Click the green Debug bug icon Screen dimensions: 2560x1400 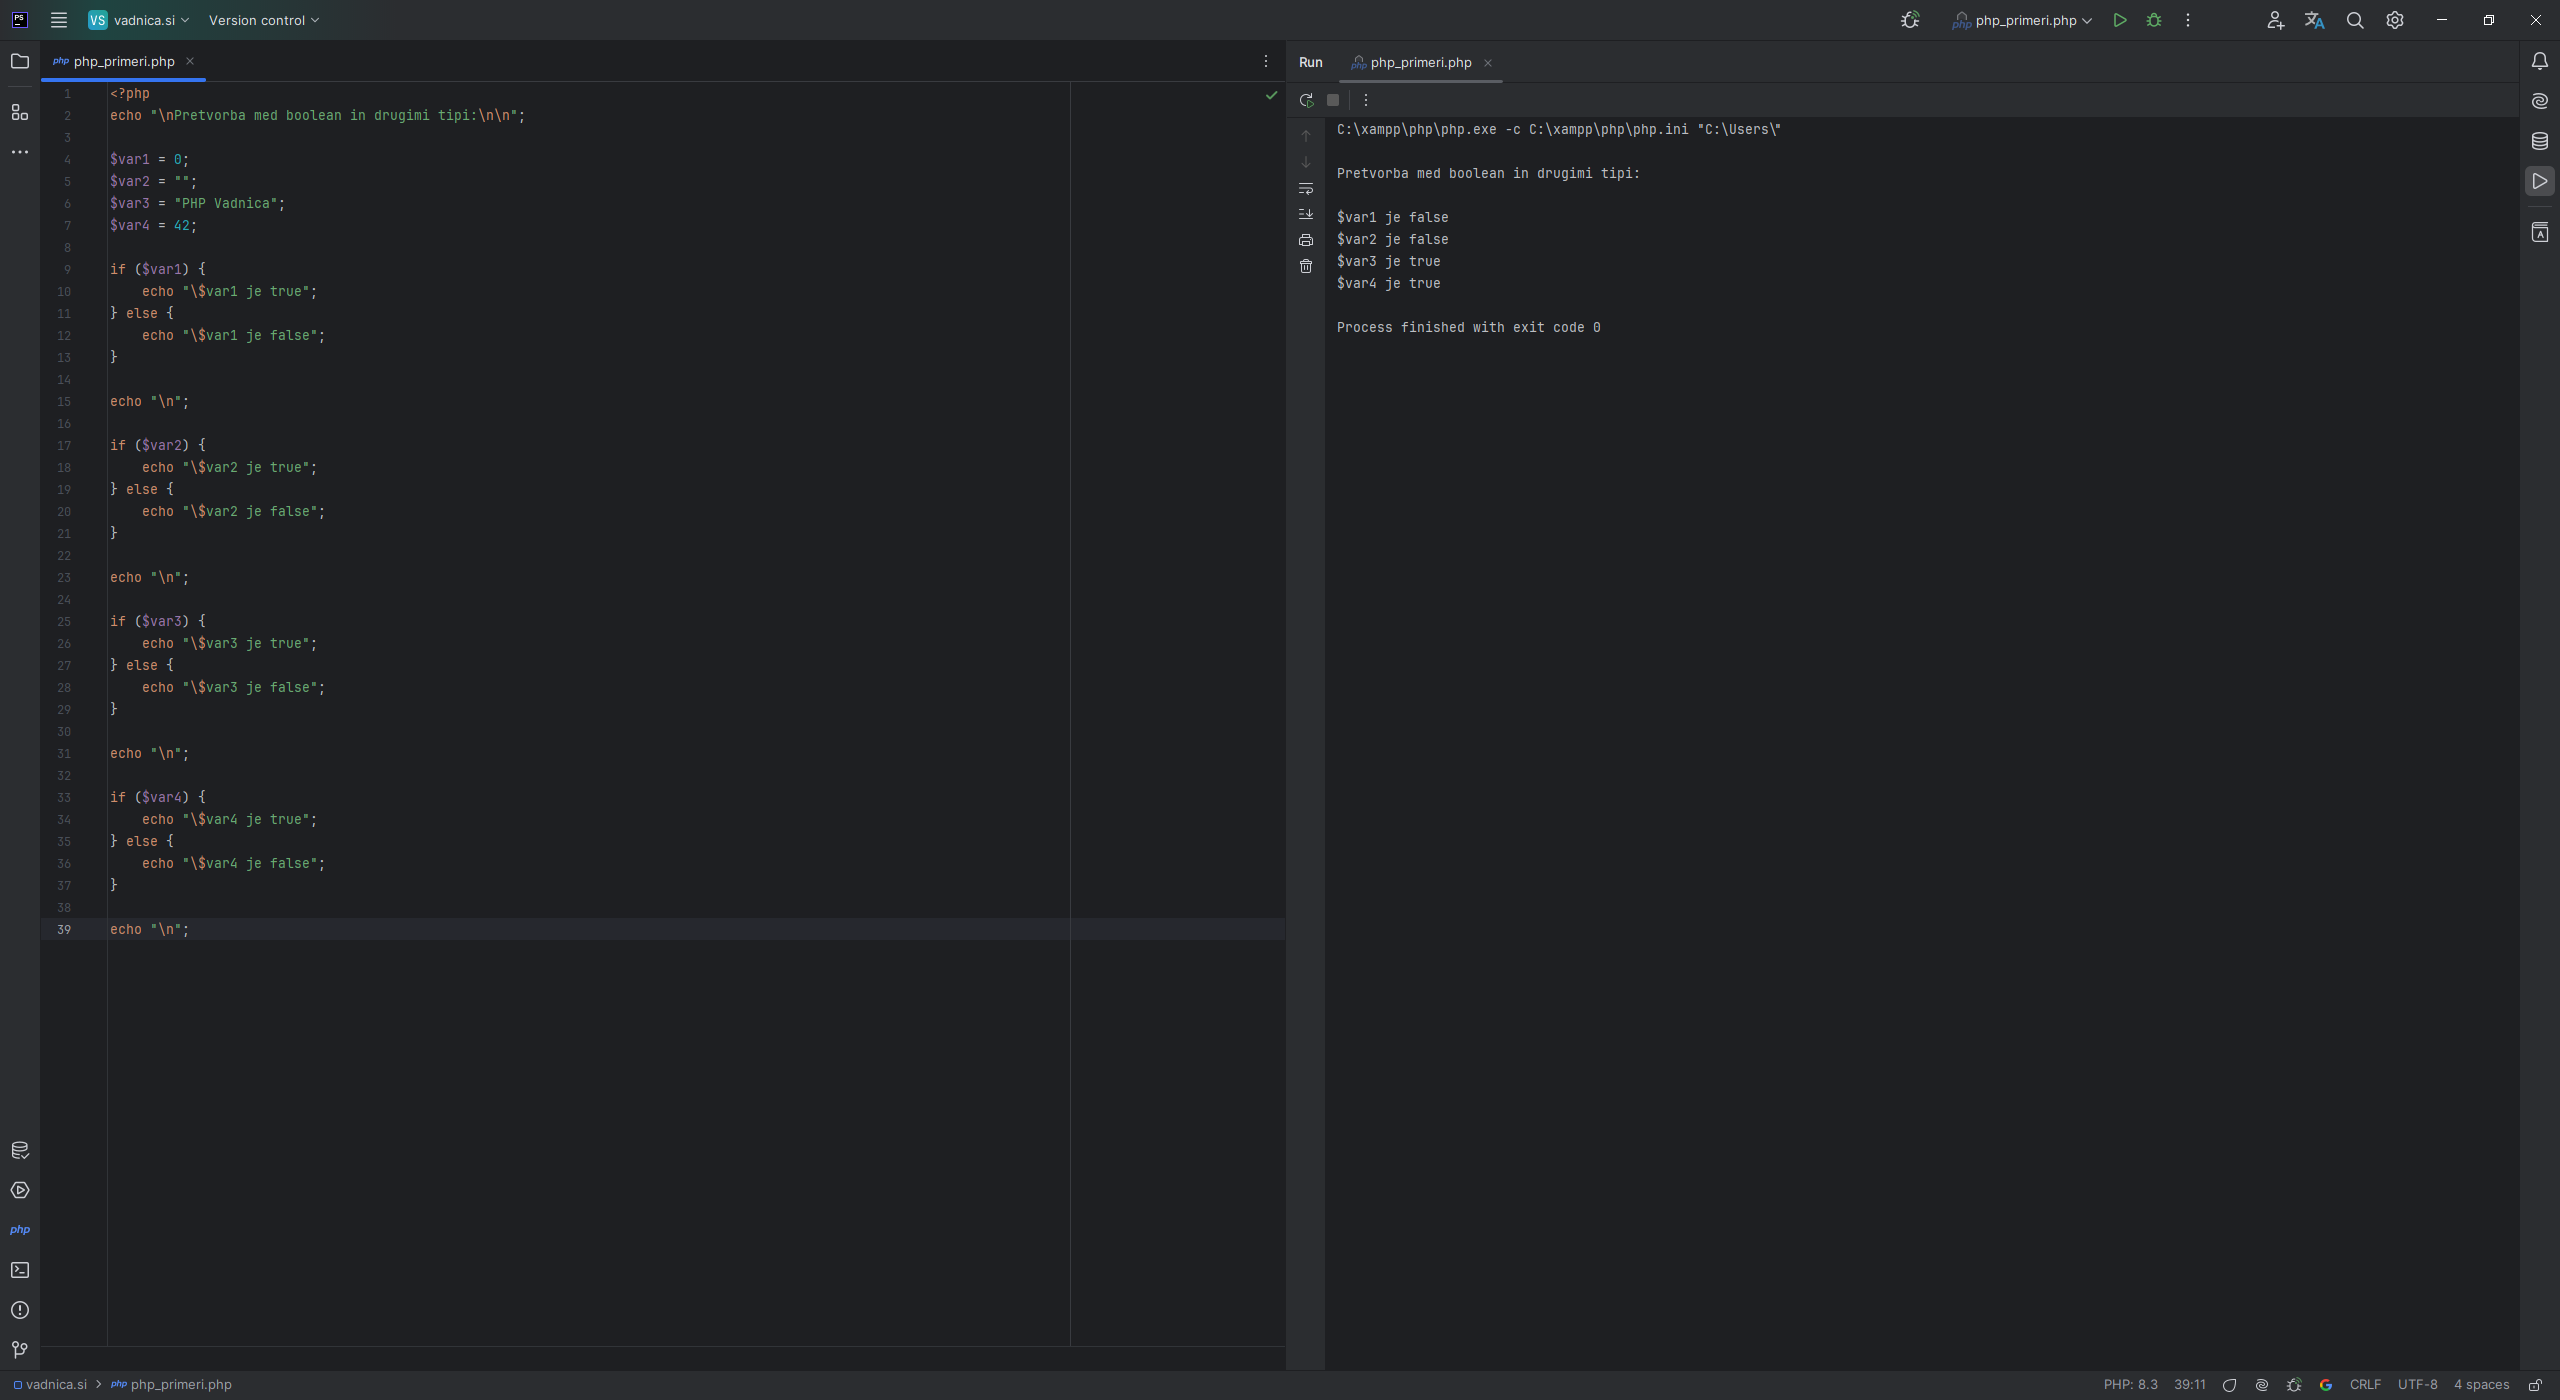[2154, 20]
